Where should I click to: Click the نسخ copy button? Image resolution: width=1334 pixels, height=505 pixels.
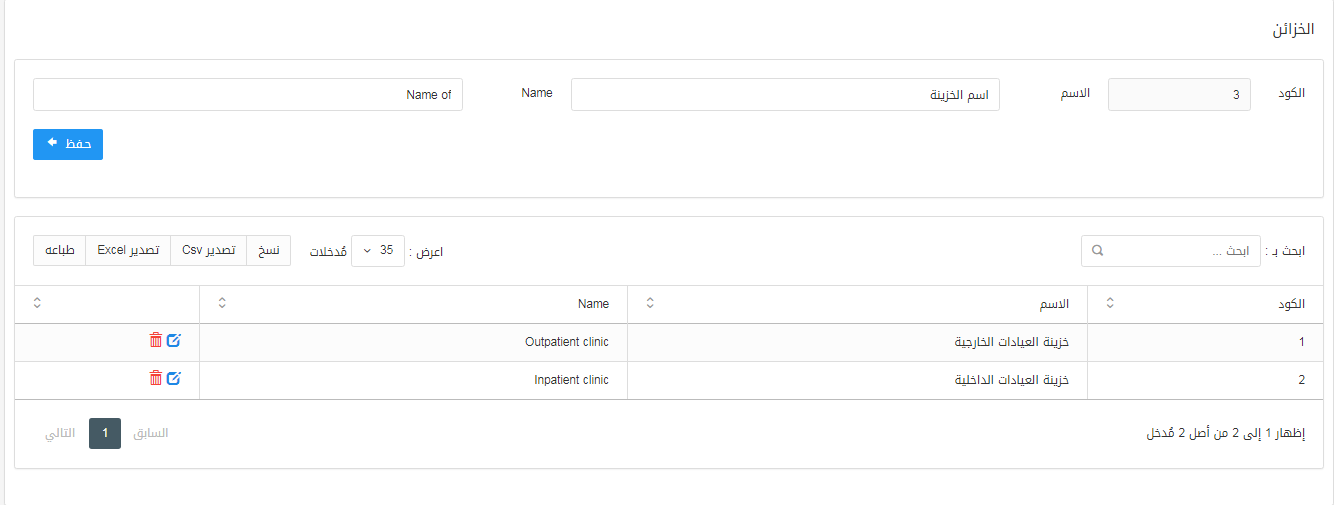point(268,250)
